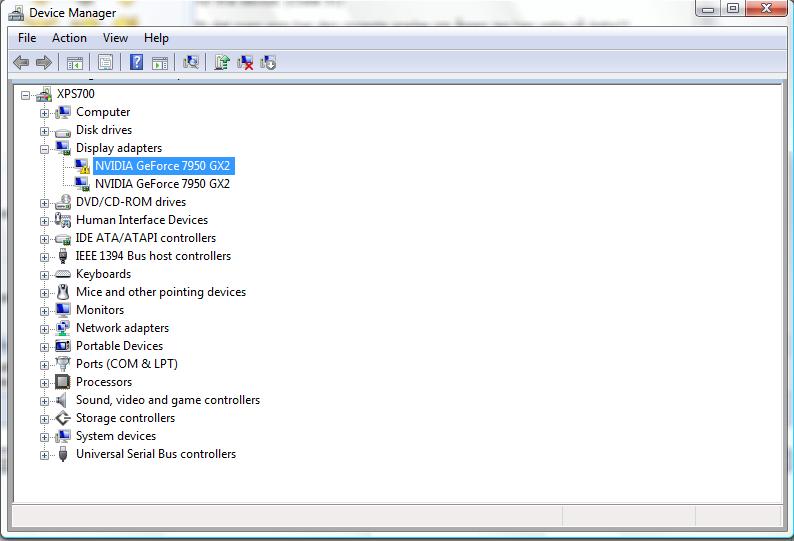The image size is (794, 541).
Task: Click the monitor icon for Monitors
Action: tap(63, 310)
